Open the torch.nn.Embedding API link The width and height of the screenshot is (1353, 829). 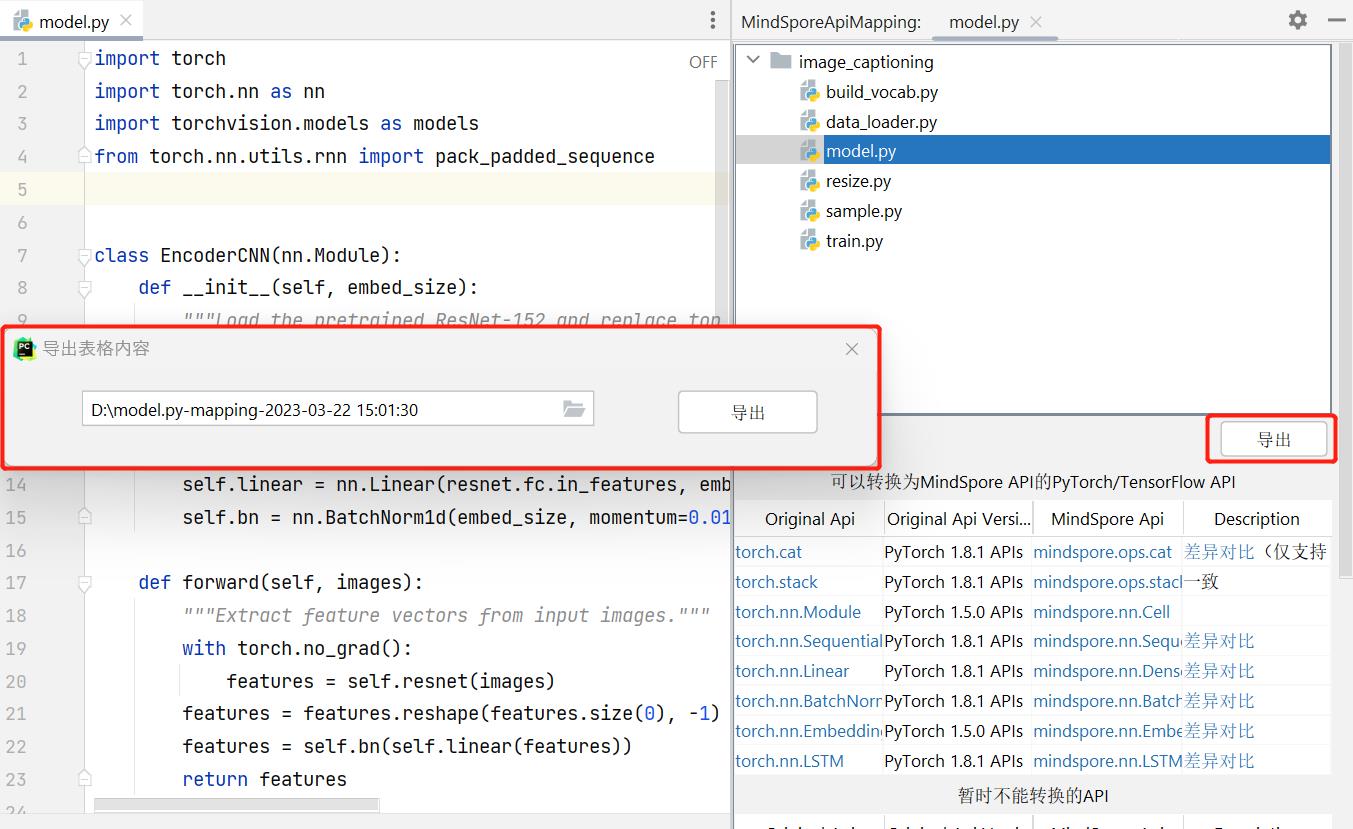(808, 731)
